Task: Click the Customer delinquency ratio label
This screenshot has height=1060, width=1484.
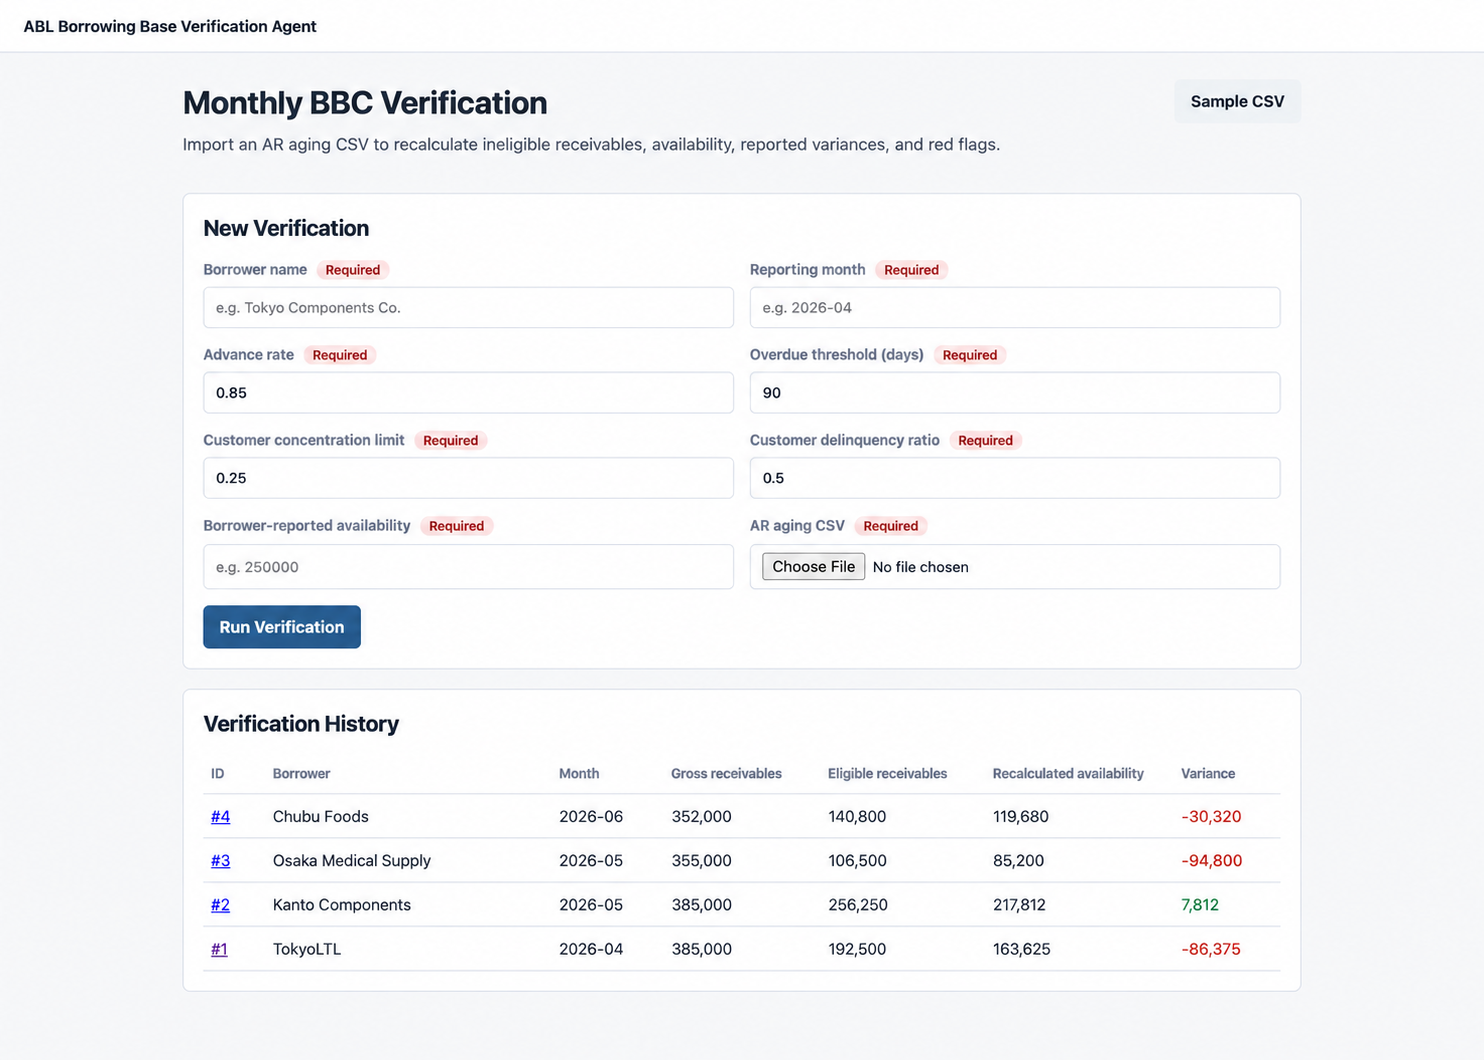Action: [x=845, y=440]
